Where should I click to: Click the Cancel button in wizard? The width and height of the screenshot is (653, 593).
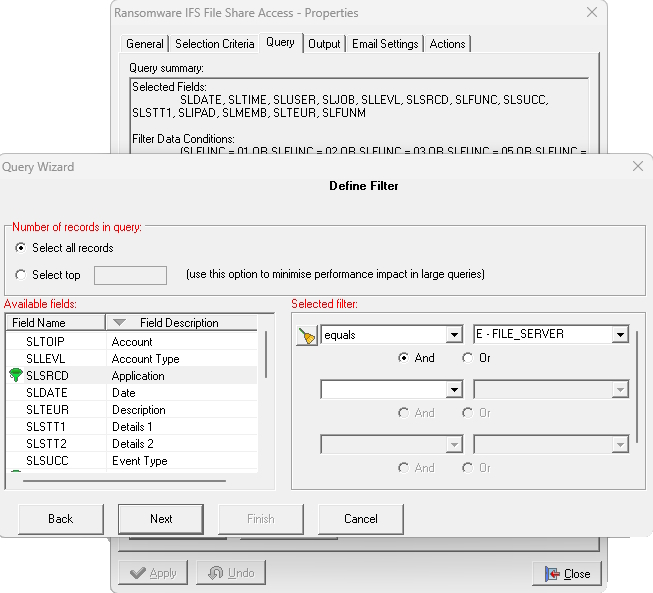(360, 519)
